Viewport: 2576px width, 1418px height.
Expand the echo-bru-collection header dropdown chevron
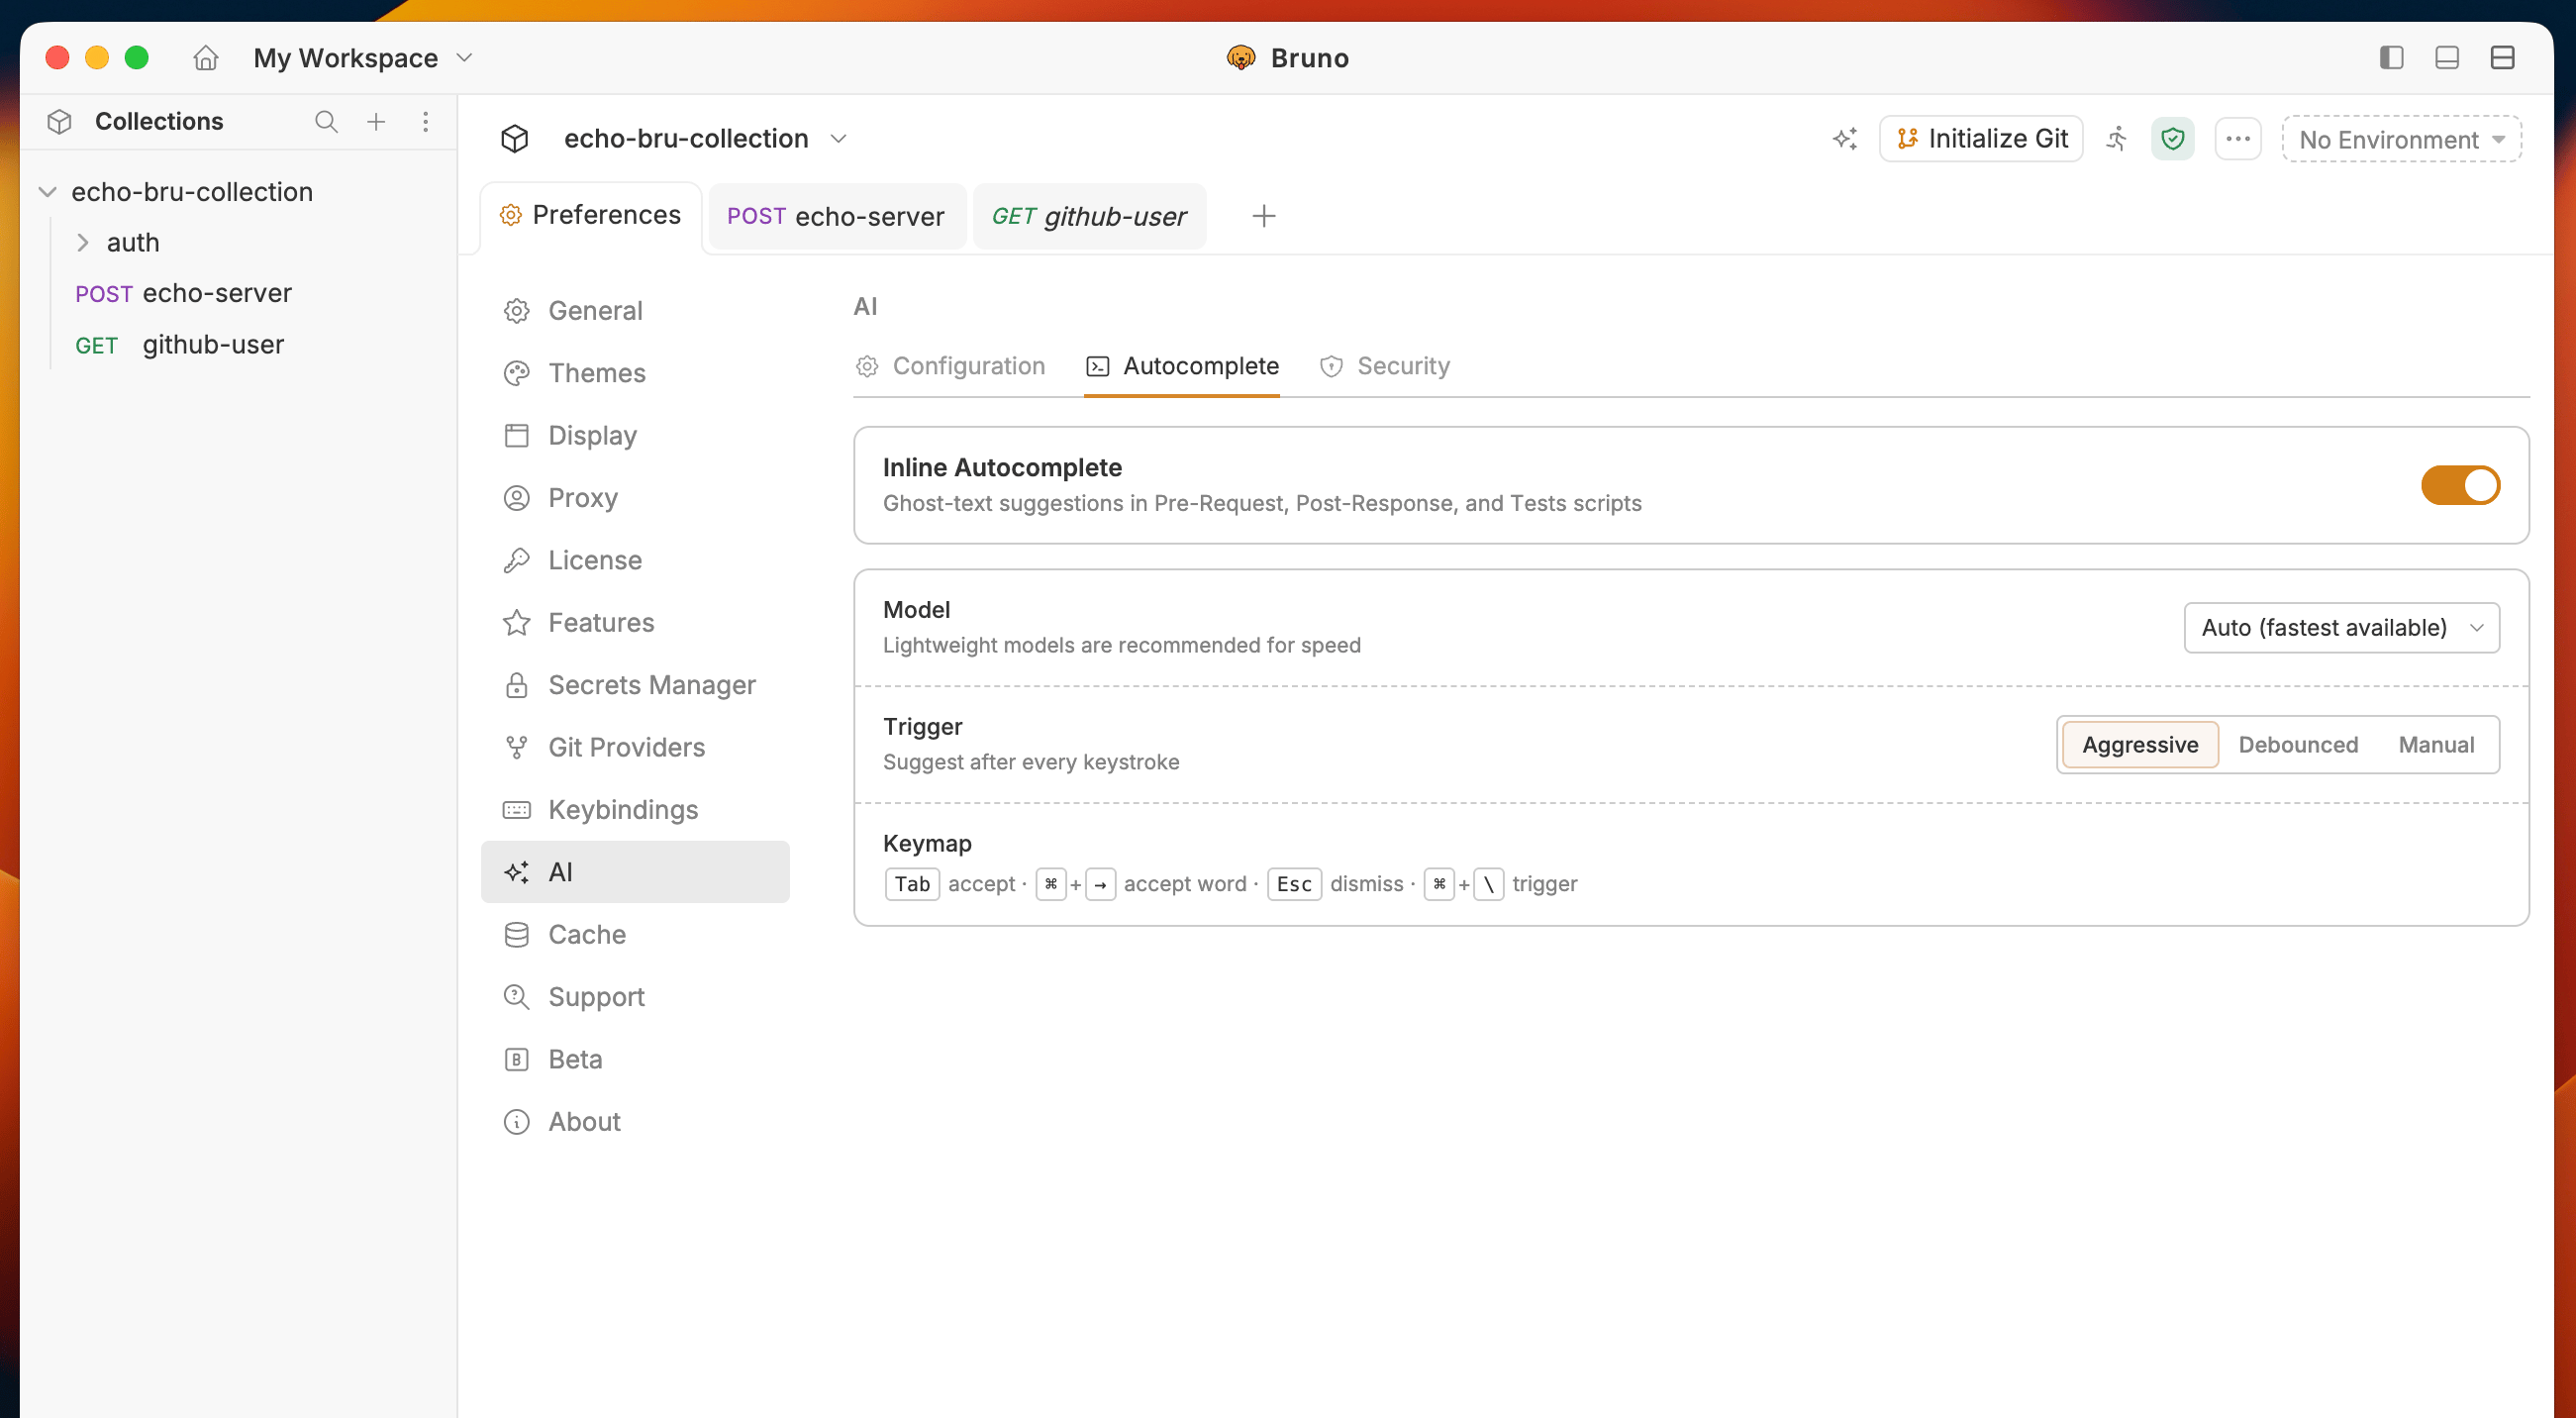click(839, 139)
